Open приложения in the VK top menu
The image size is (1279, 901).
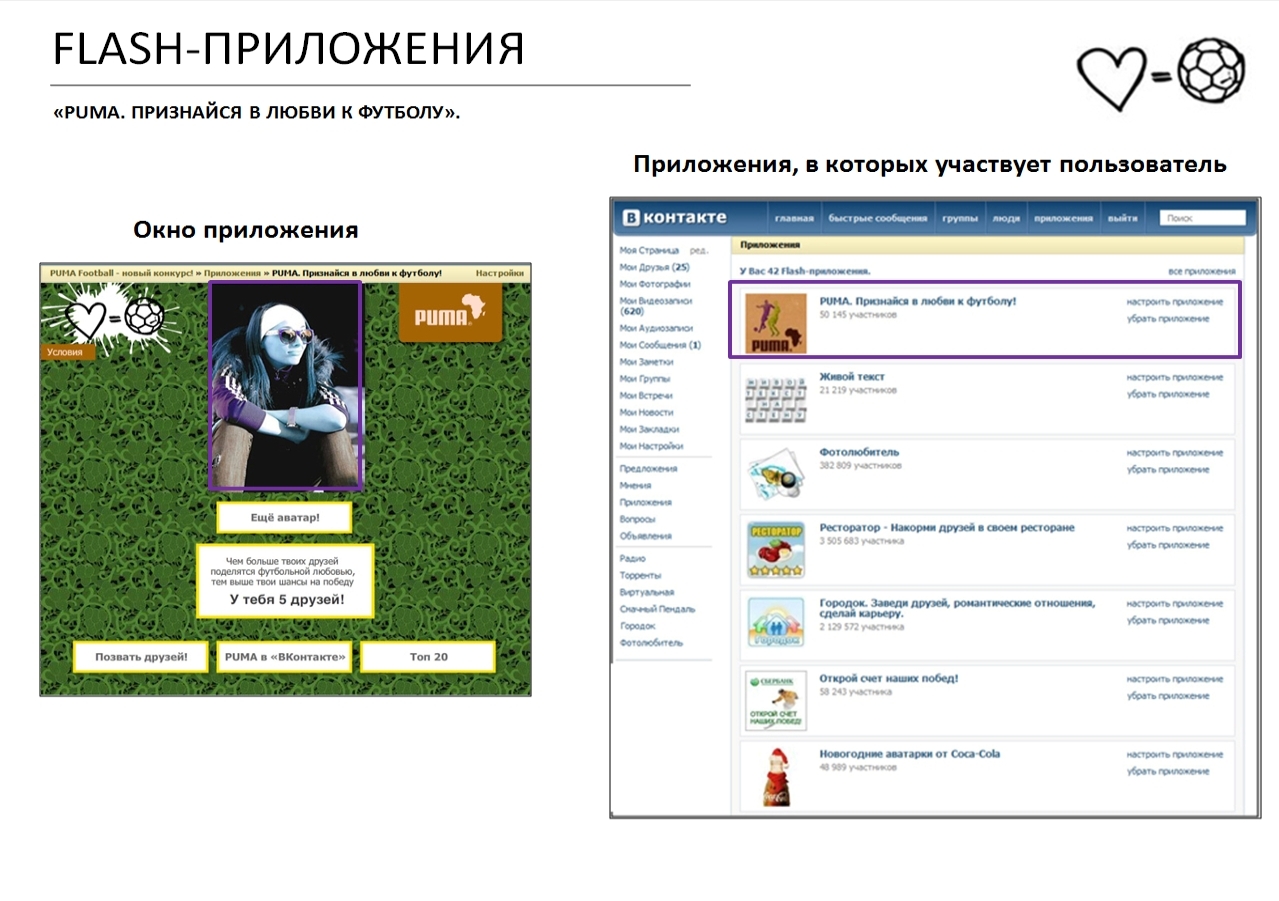(1063, 218)
